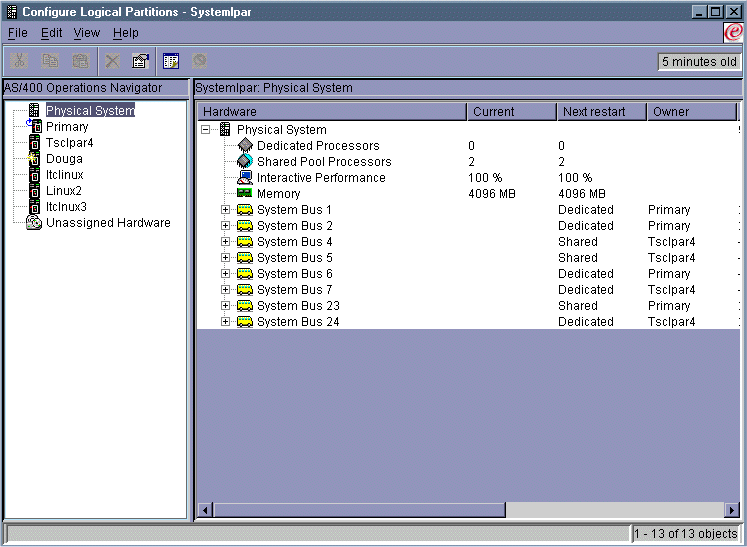Image resolution: width=747 pixels, height=547 pixels.
Task: Click the Unassigned Hardware icon
Action: 34,223
